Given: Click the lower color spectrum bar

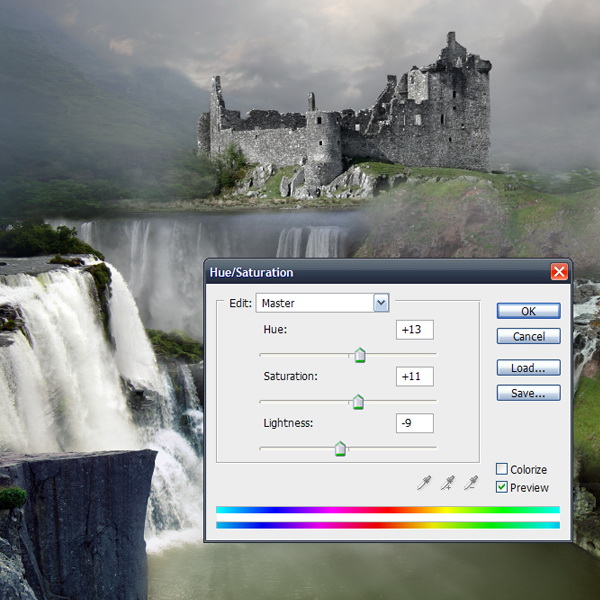Looking at the screenshot, I should pyautogui.click(x=387, y=523).
